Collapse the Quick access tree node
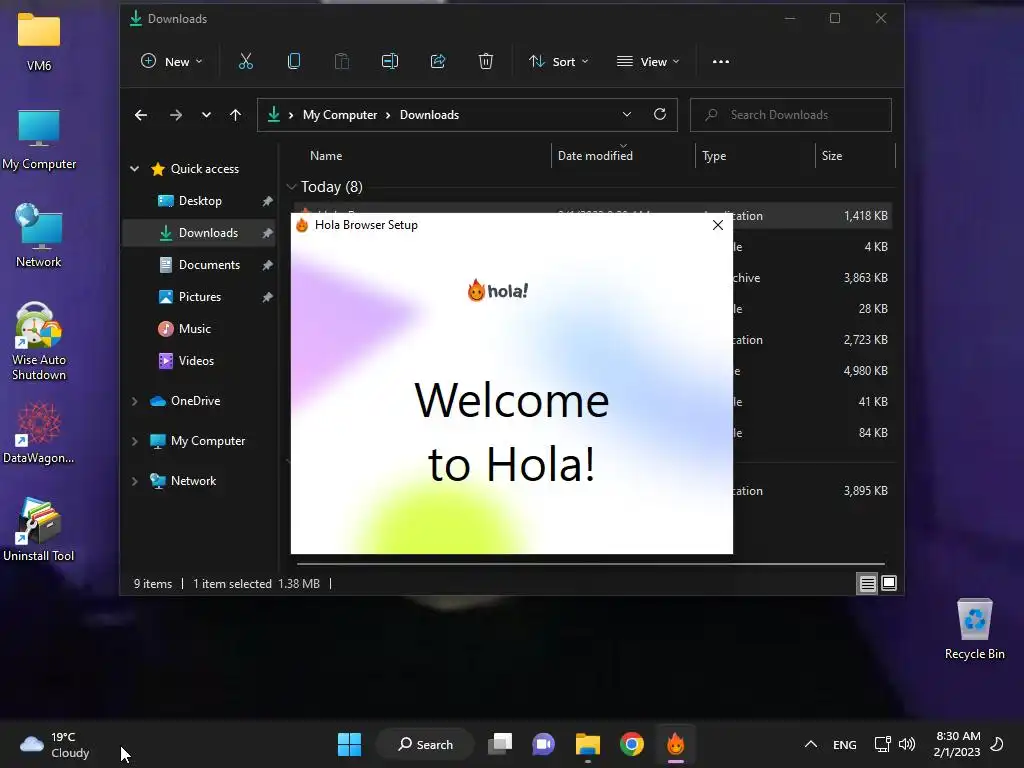The width and height of the screenshot is (1024, 768). [135, 169]
